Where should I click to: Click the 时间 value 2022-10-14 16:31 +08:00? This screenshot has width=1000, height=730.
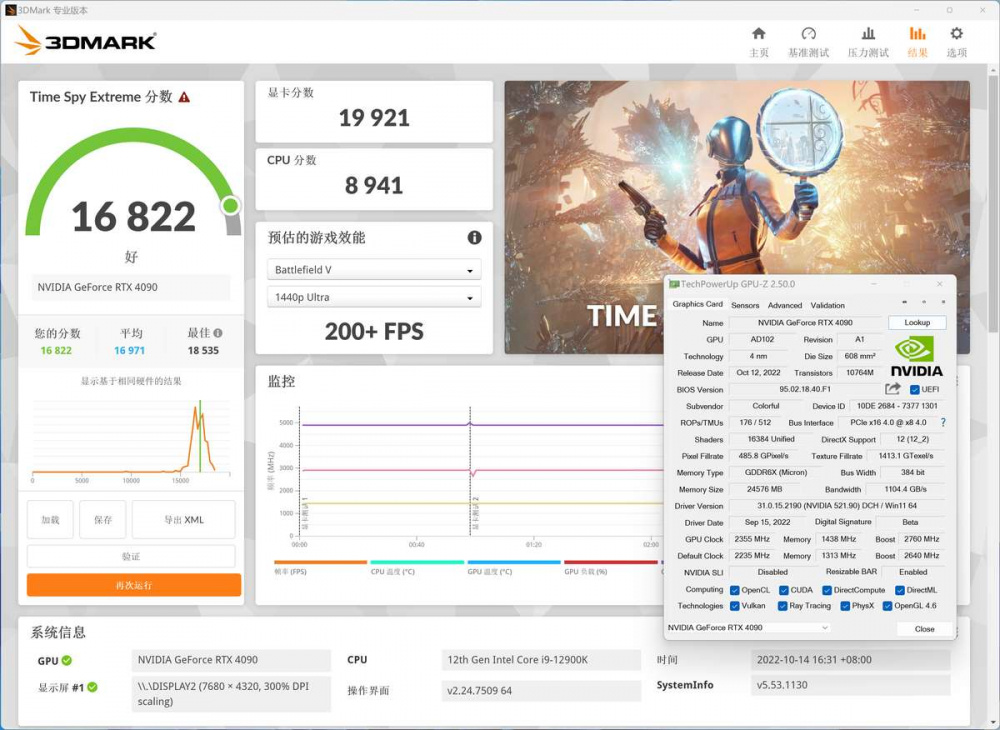pyautogui.click(x=851, y=660)
